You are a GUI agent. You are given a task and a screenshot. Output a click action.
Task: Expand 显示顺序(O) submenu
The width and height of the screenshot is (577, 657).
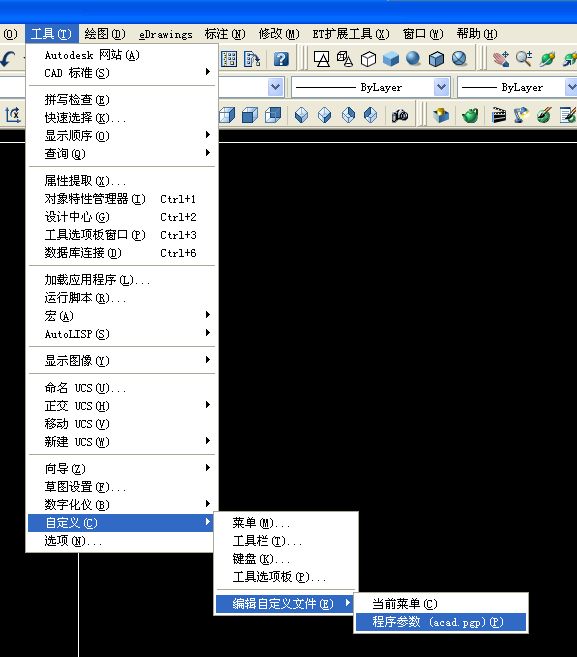(122, 136)
